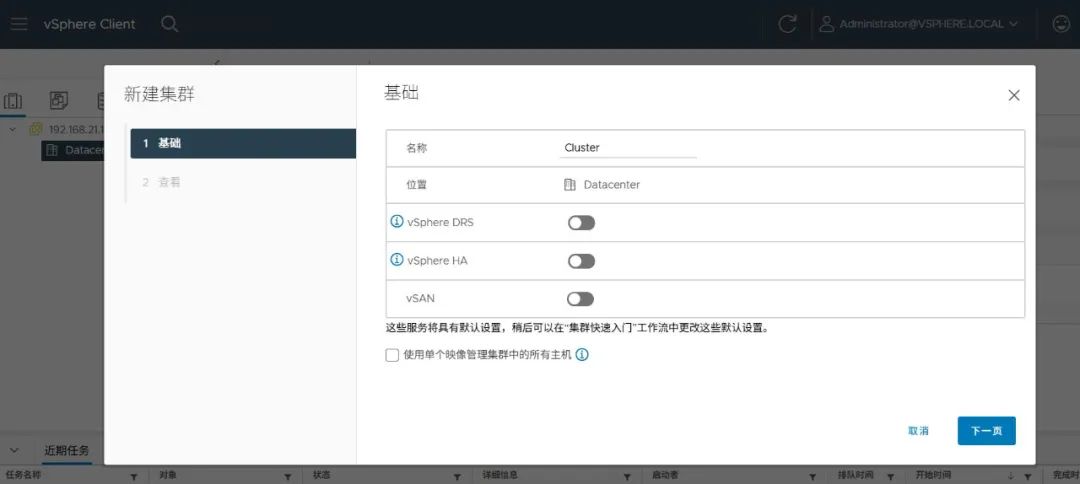
Task: Open the hamburger main menu
Action: click(19, 24)
